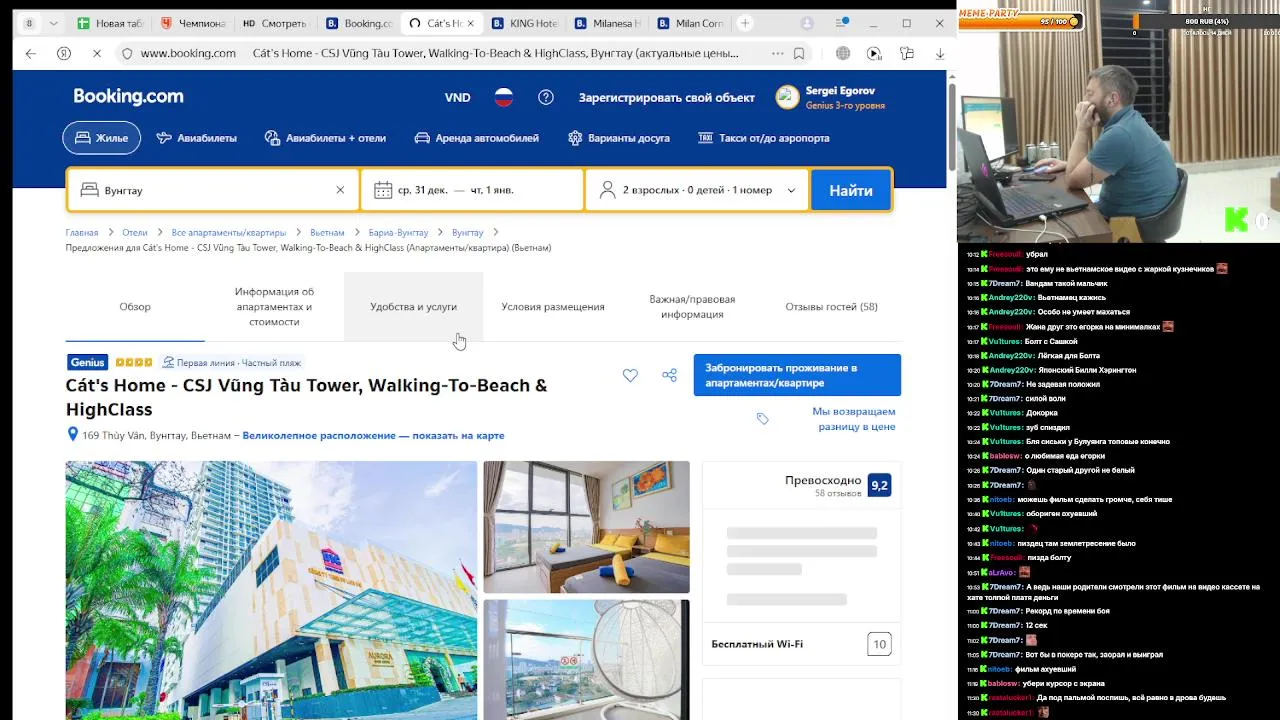Switch to the KING Hotel browser tab
Viewport: 1280px width, 720px height.
tap(524, 23)
